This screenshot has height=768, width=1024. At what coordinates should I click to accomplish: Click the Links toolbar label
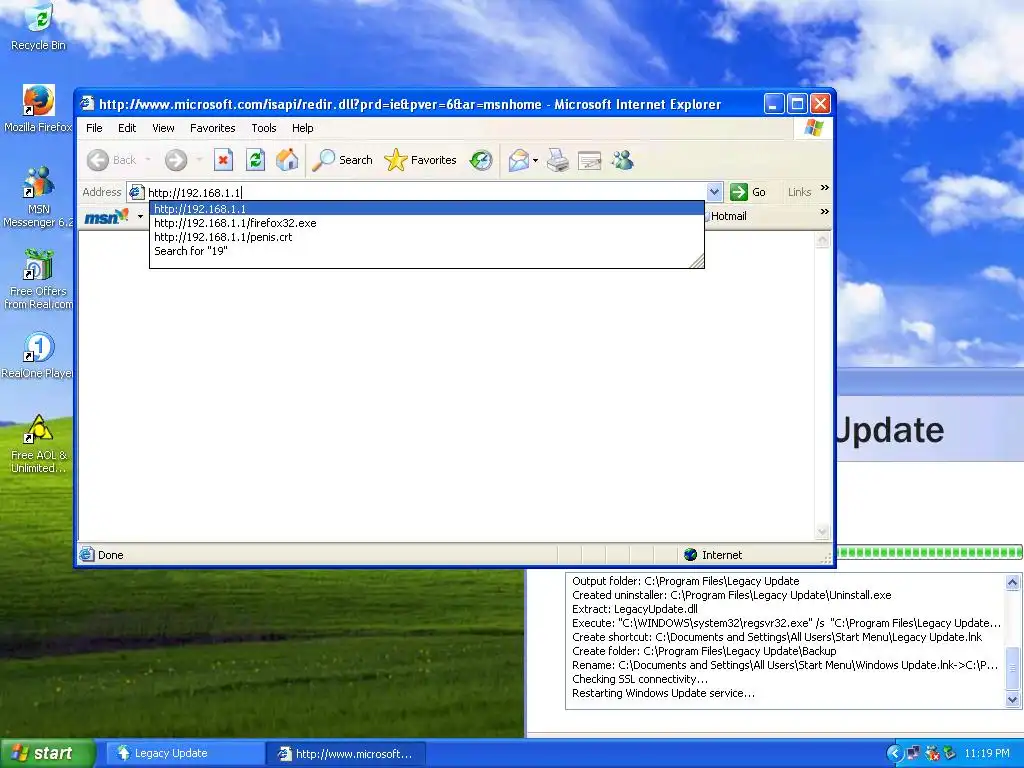pyautogui.click(x=799, y=192)
